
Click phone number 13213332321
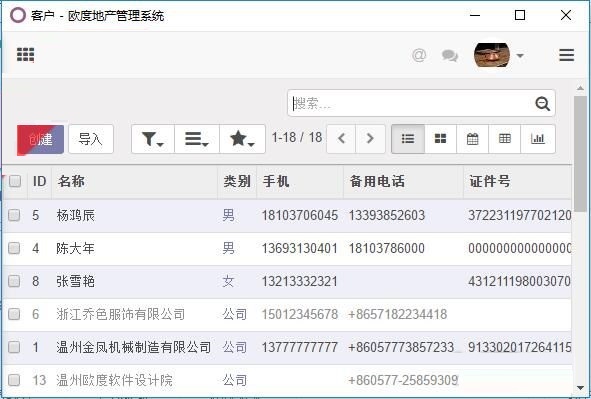[x=300, y=281]
